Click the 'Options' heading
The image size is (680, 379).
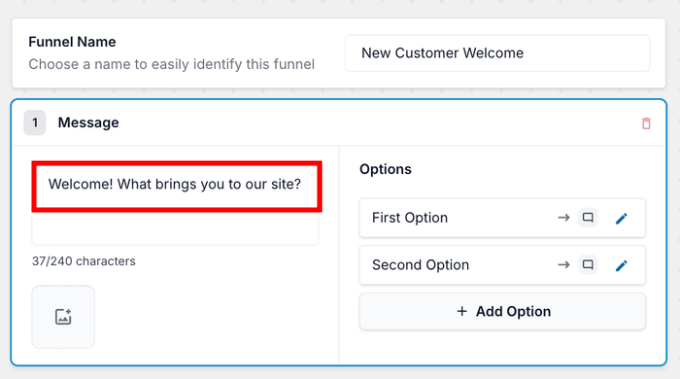386,169
